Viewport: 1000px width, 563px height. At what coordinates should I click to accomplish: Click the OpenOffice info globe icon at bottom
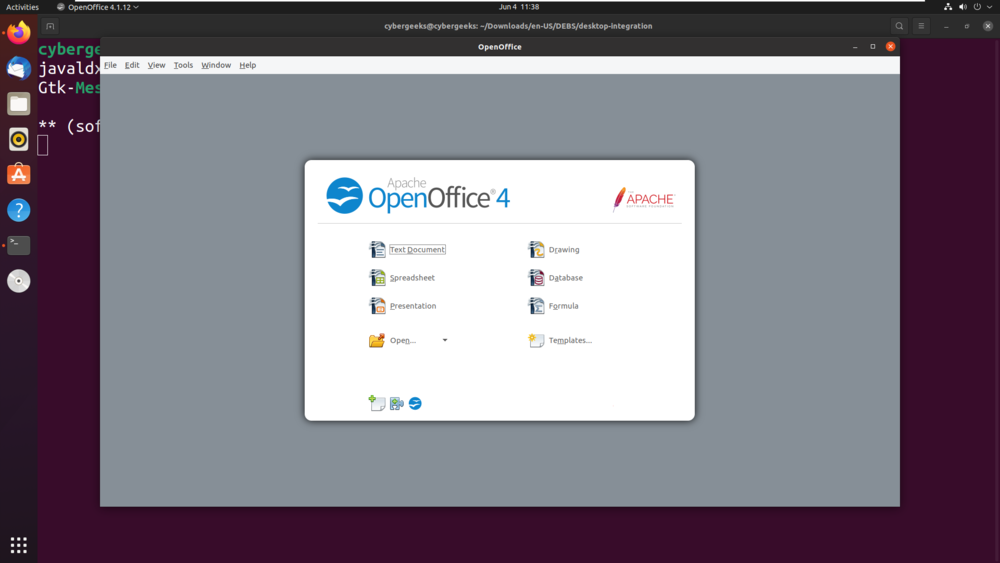pyautogui.click(x=415, y=404)
